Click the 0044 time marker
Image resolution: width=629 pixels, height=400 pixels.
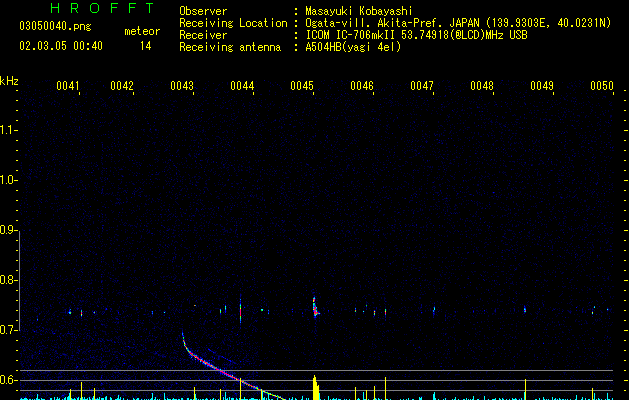coord(242,86)
